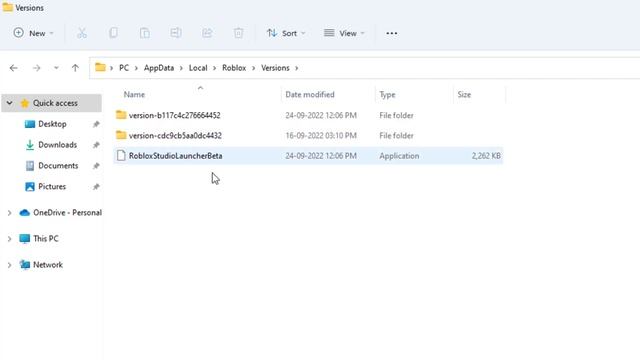This screenshot has width=640, height=360.
Task: Select OneDrive - Personal in sidebar
Action: point(67,213)
